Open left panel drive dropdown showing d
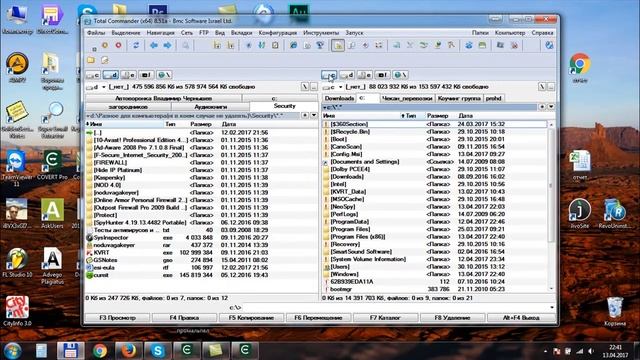Screen dimensions: 640x360 pyautogui.click(x=96, y=87)
